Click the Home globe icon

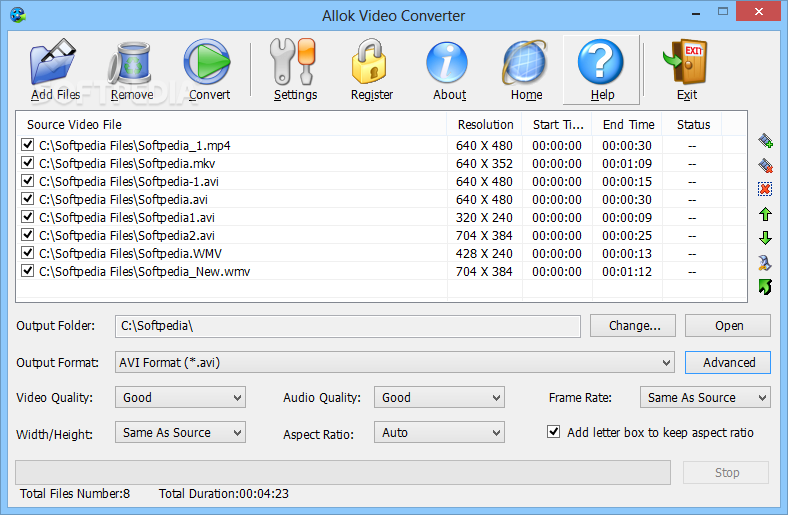(x=525, y=63)
